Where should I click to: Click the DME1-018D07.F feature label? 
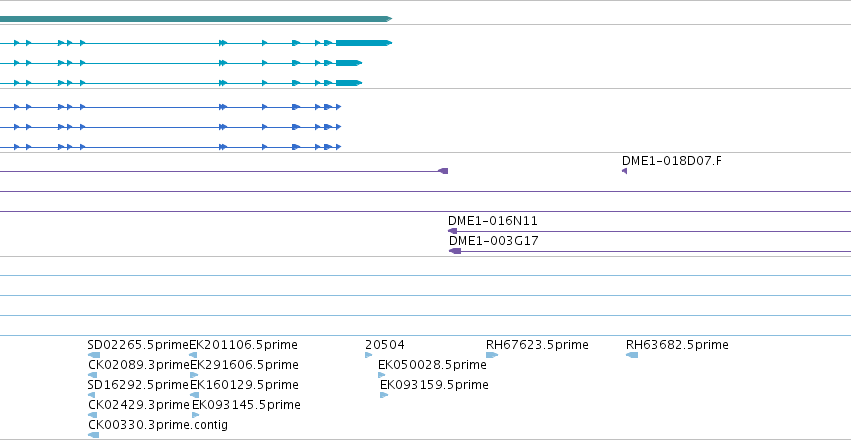[672, 161]
